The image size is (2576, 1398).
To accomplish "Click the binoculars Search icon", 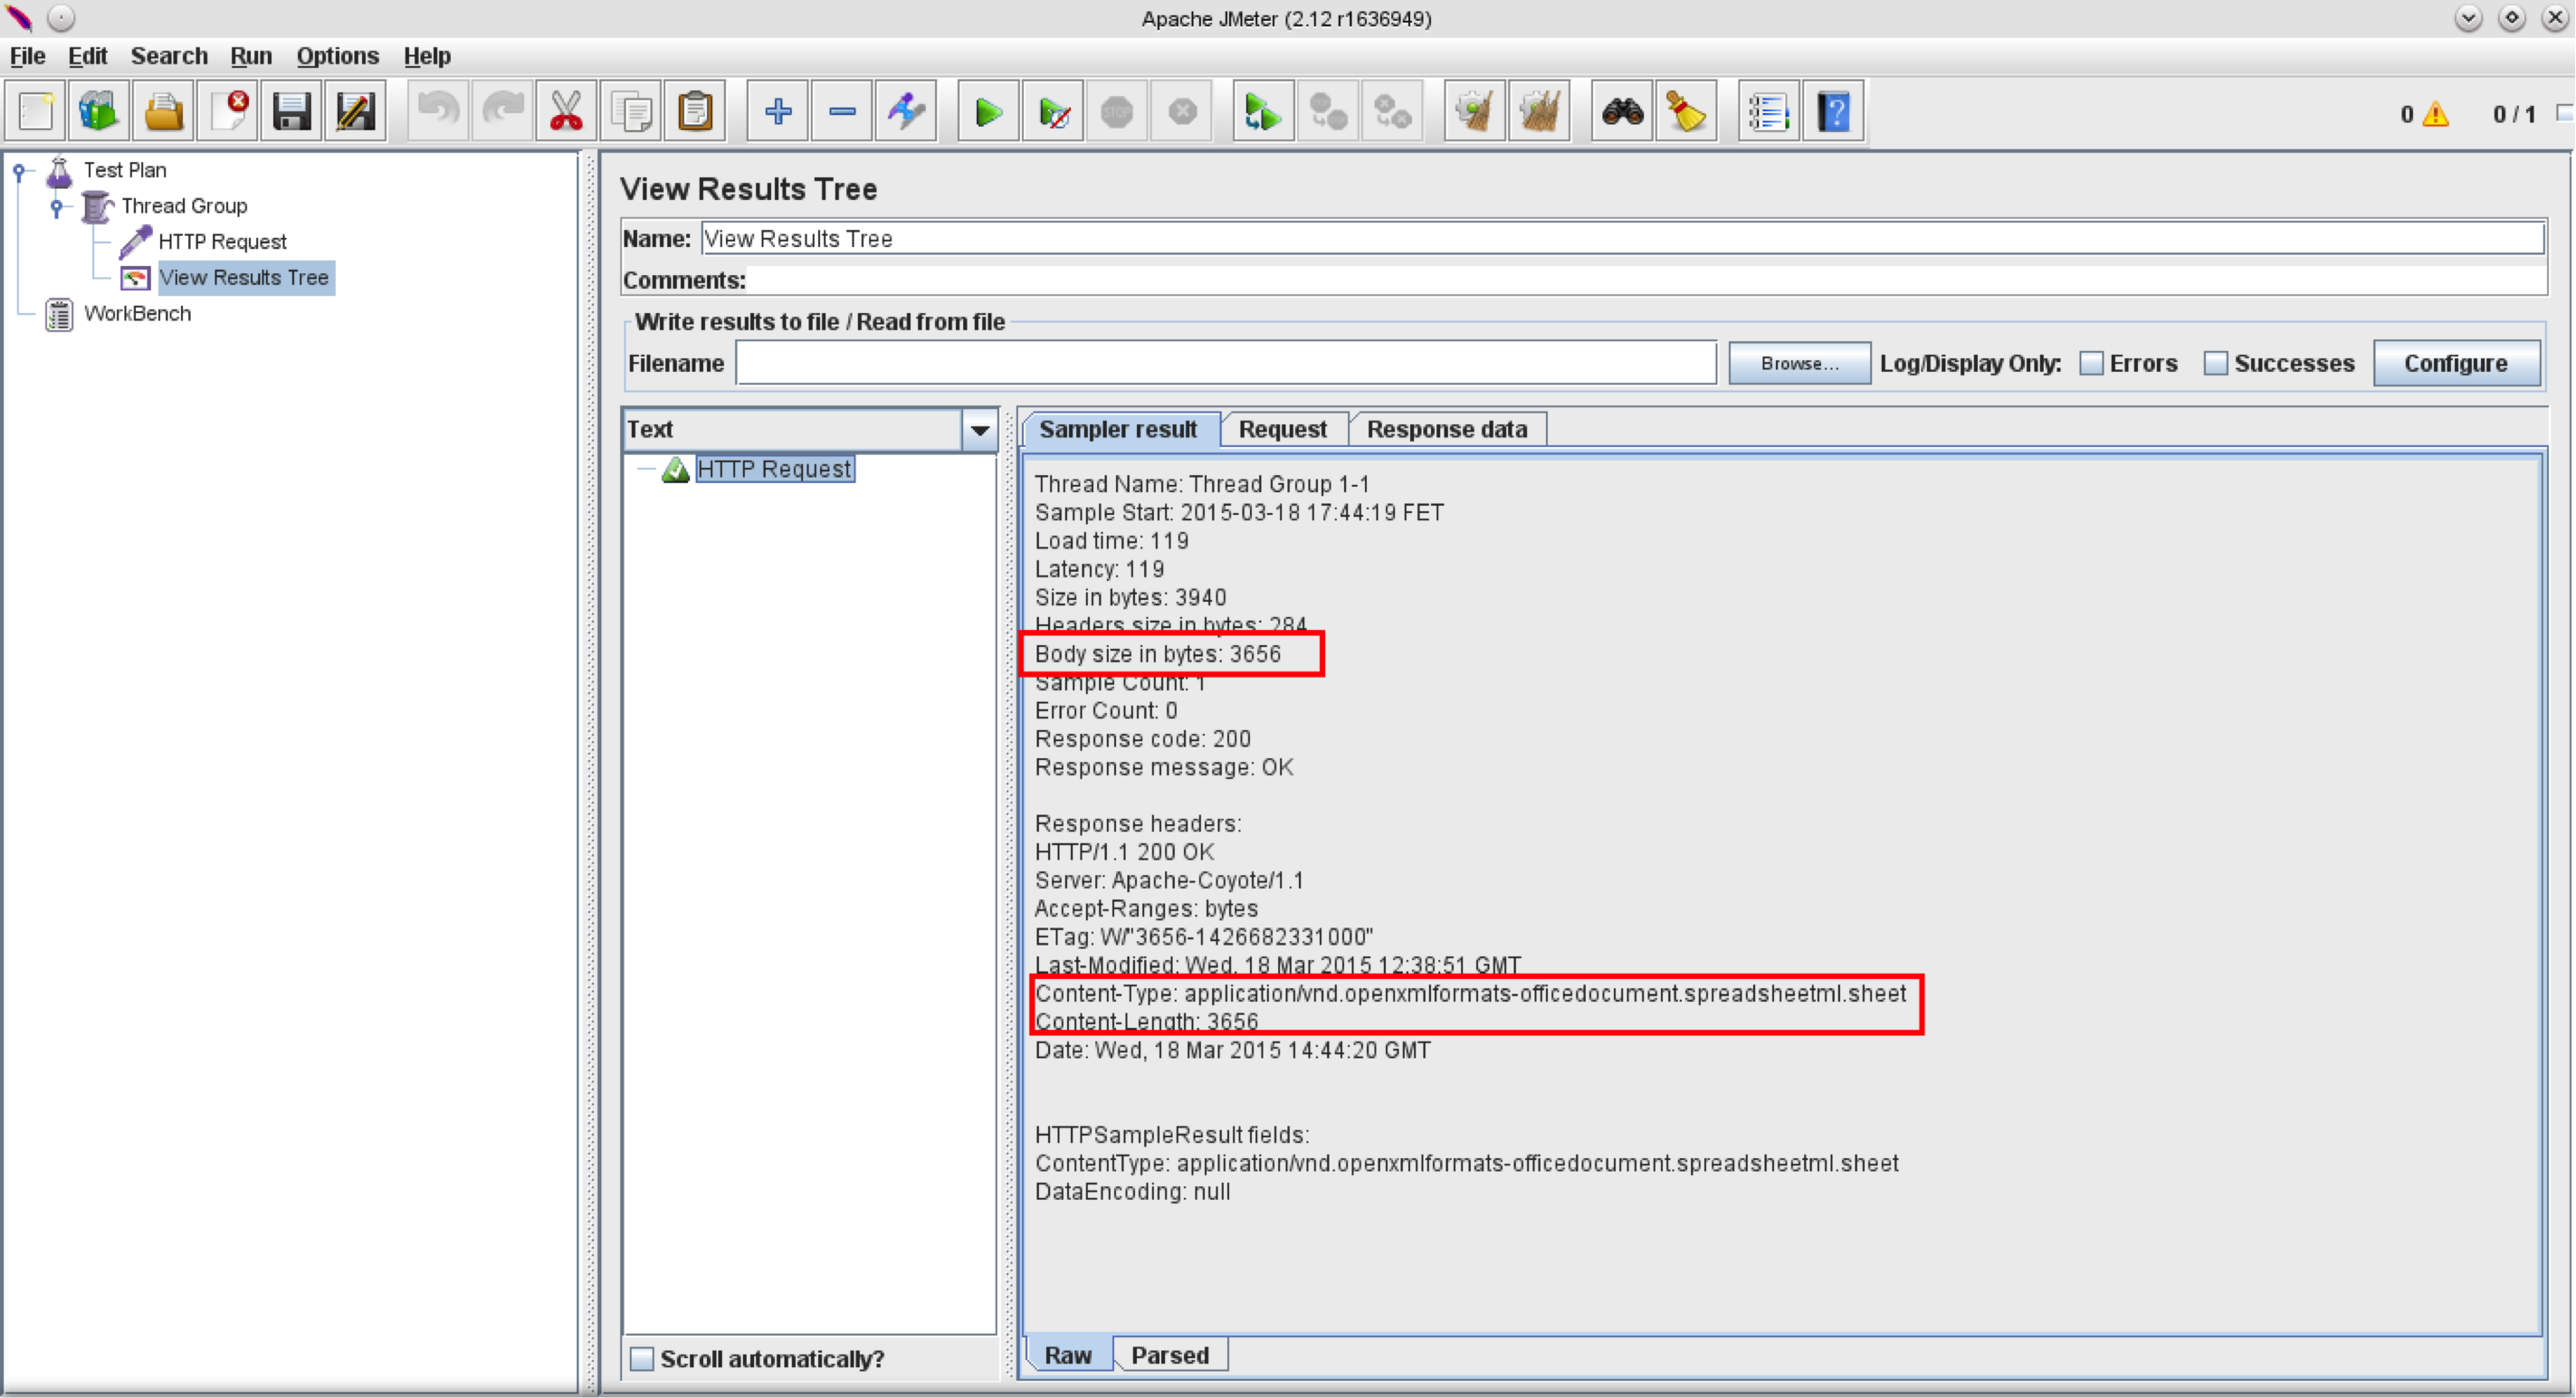I will [x=1621, y=112].
